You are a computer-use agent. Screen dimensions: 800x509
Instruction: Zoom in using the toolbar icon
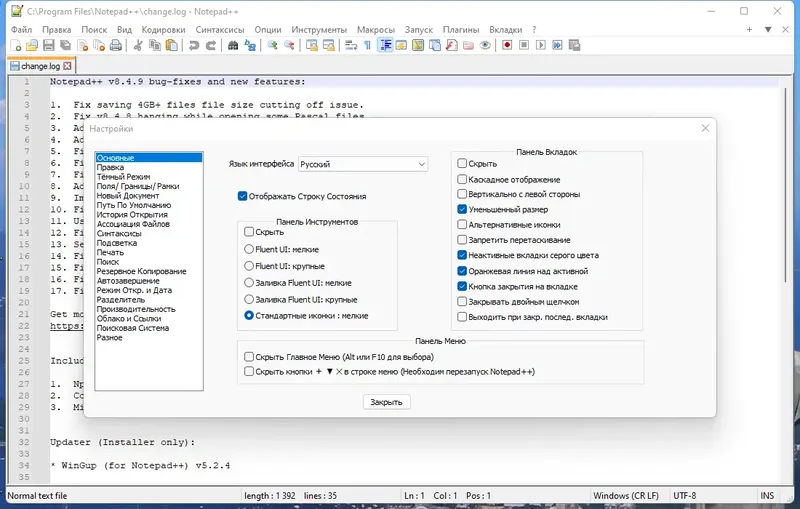[x=272, y=45]
